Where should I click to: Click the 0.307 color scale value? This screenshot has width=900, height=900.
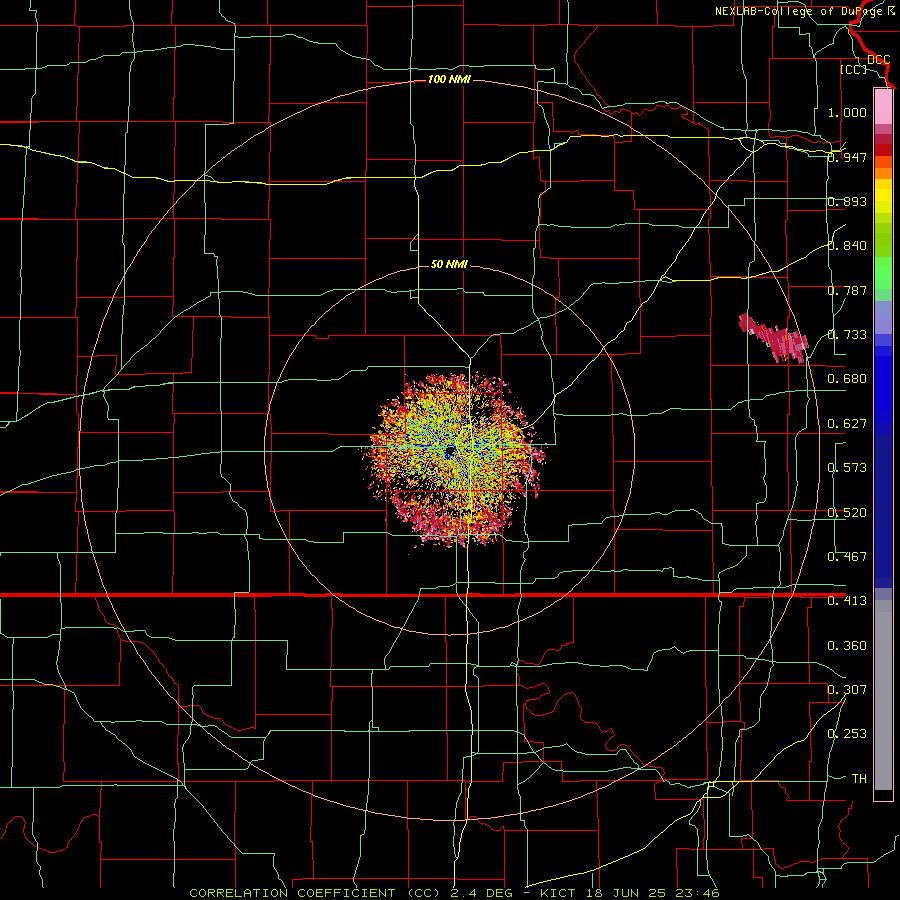[847, 690]
